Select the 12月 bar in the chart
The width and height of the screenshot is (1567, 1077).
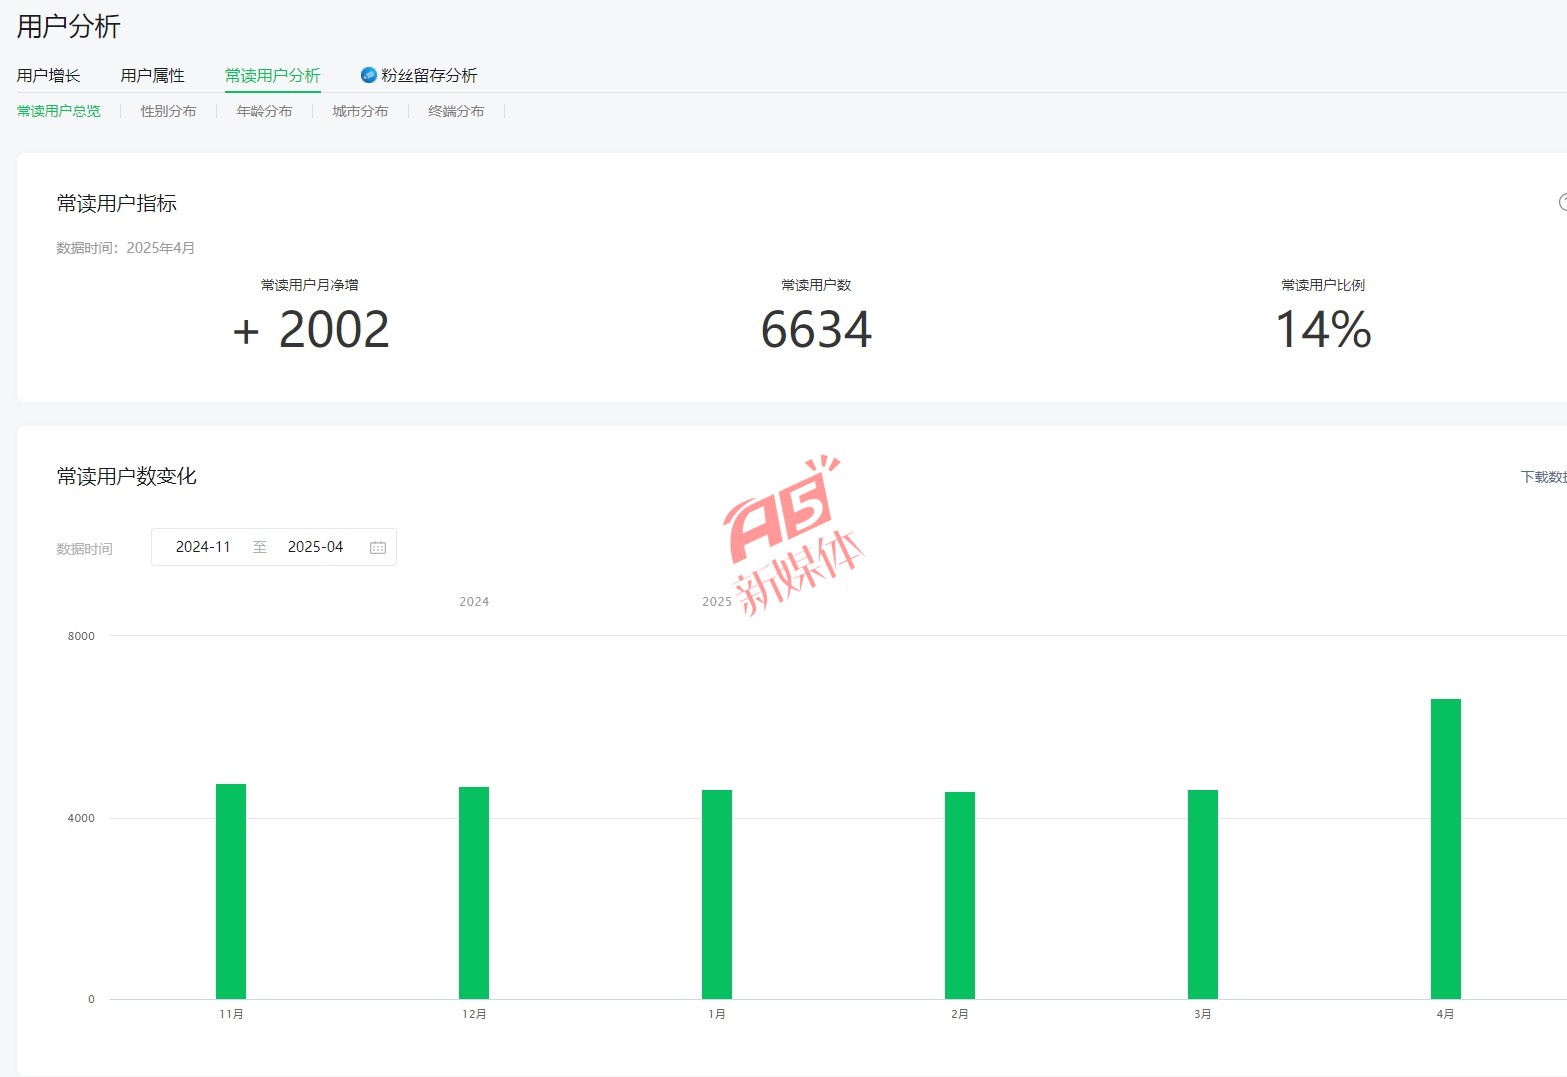click(x=474, y=892)
